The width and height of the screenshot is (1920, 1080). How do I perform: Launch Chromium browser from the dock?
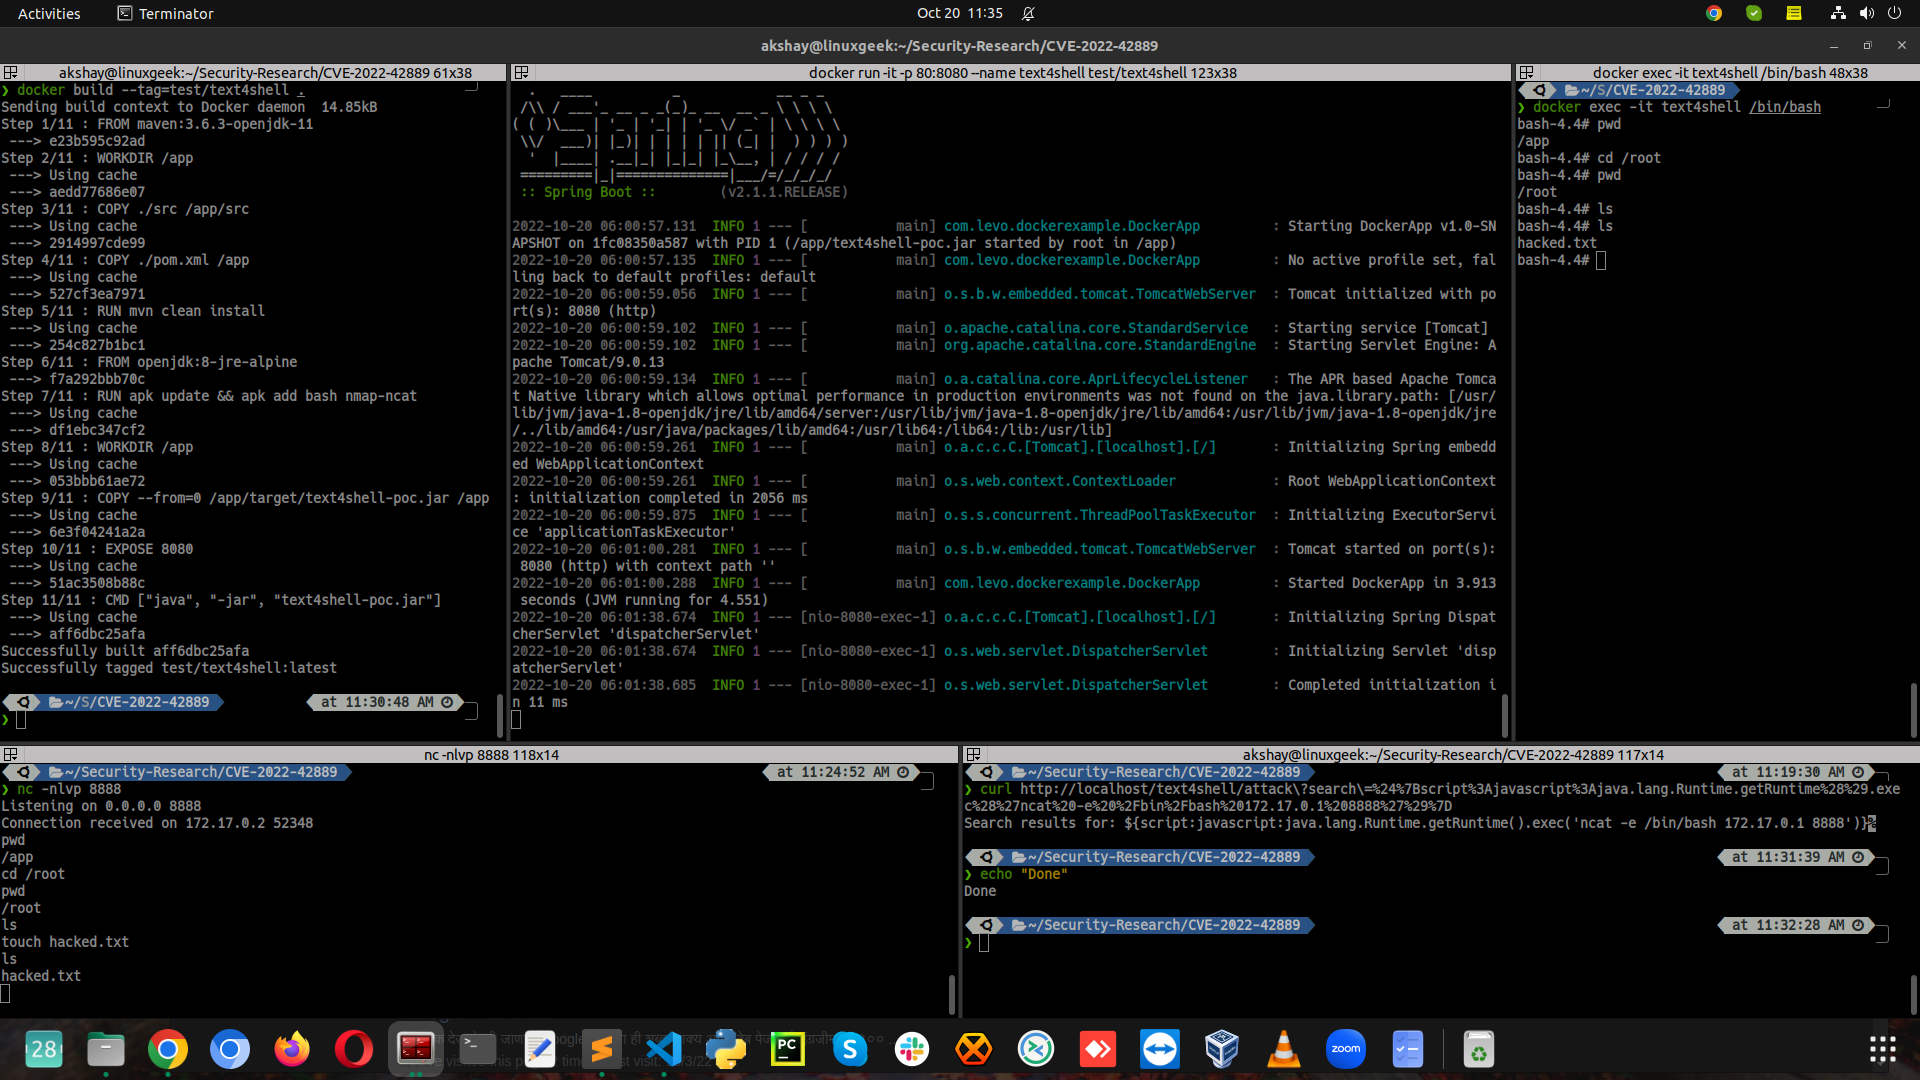(230, 1049)
